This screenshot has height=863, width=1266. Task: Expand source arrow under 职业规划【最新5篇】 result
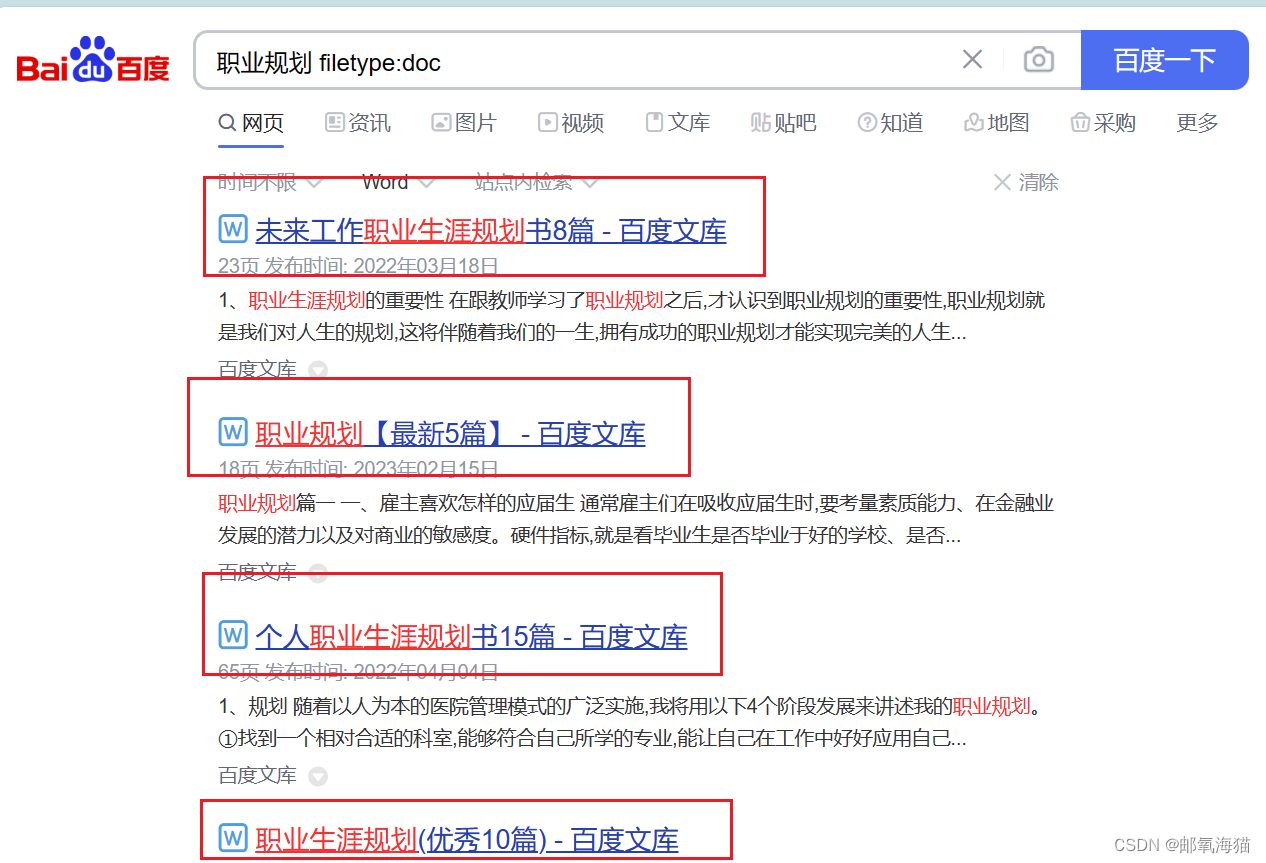tap(318, 573)
